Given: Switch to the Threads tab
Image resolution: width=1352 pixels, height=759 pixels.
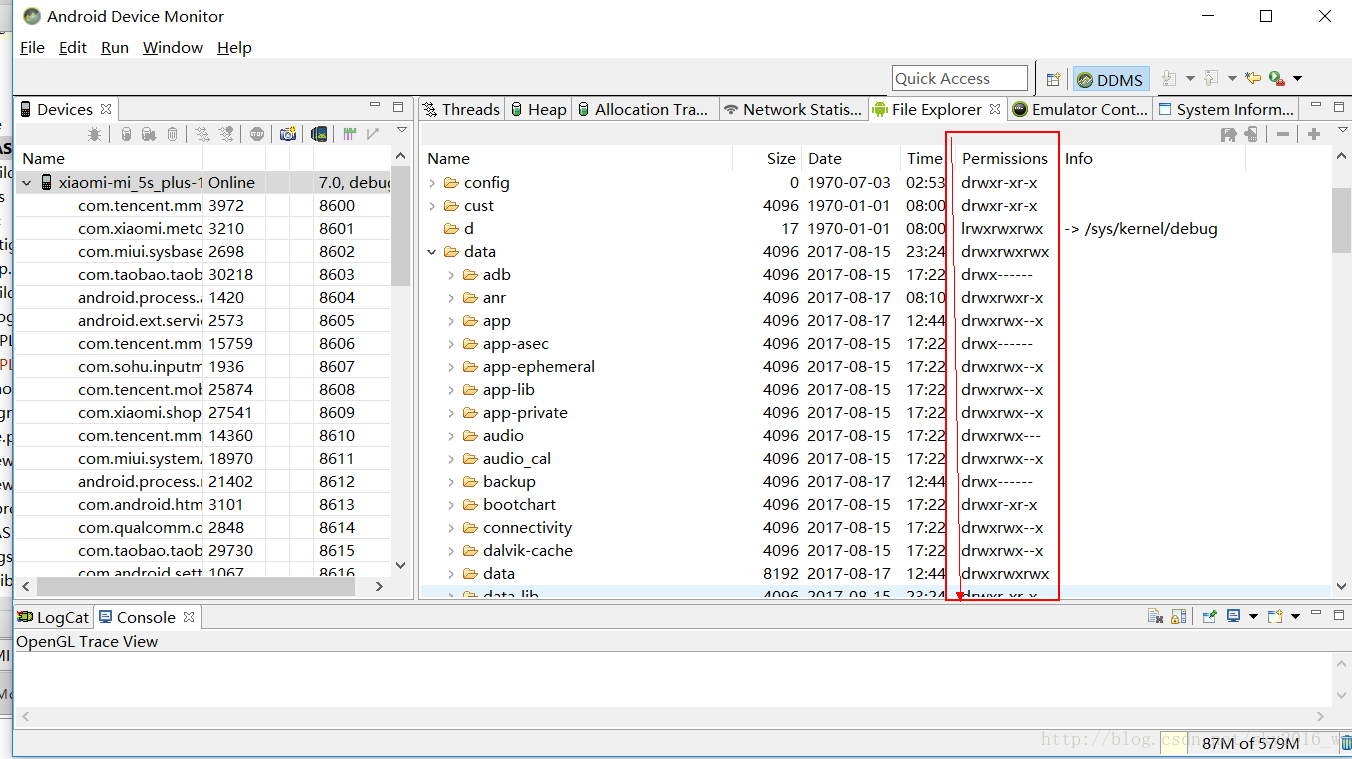Looking at the screenshot, I should [x=461, y=110].
